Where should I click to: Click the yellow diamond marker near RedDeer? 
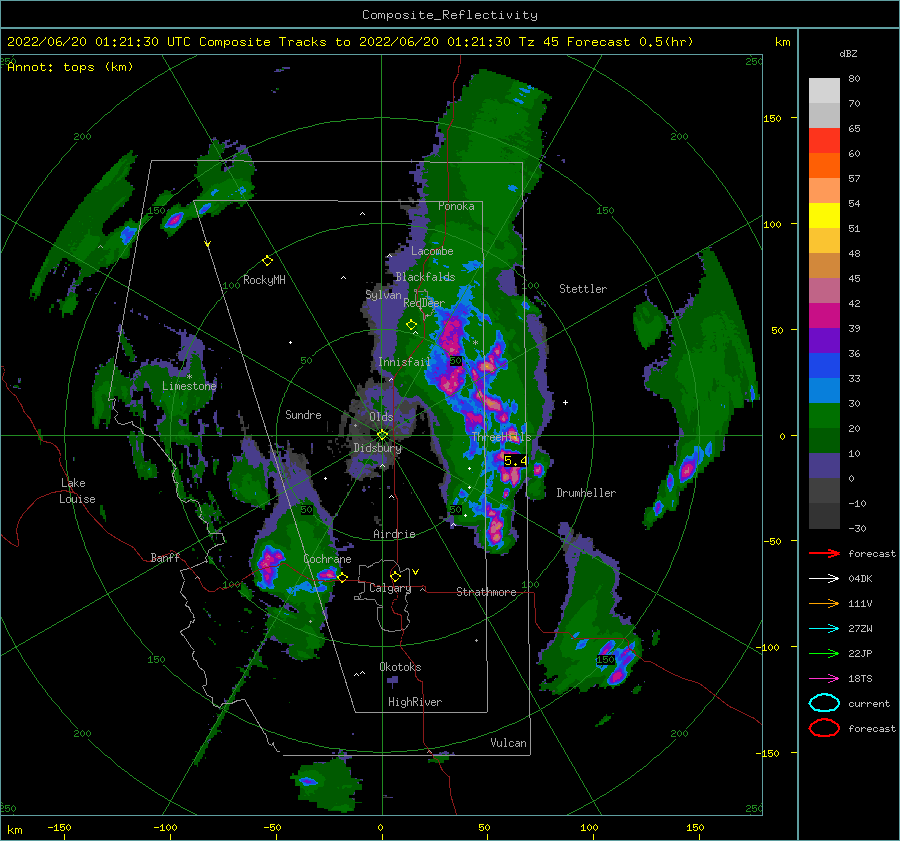point(411,325)
